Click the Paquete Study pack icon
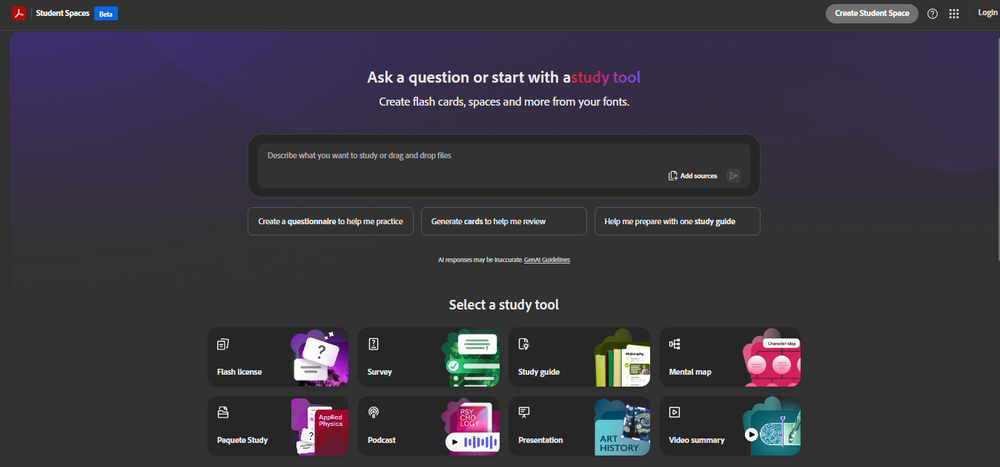This screenshot has width=1000, height=467. point(223,412)
